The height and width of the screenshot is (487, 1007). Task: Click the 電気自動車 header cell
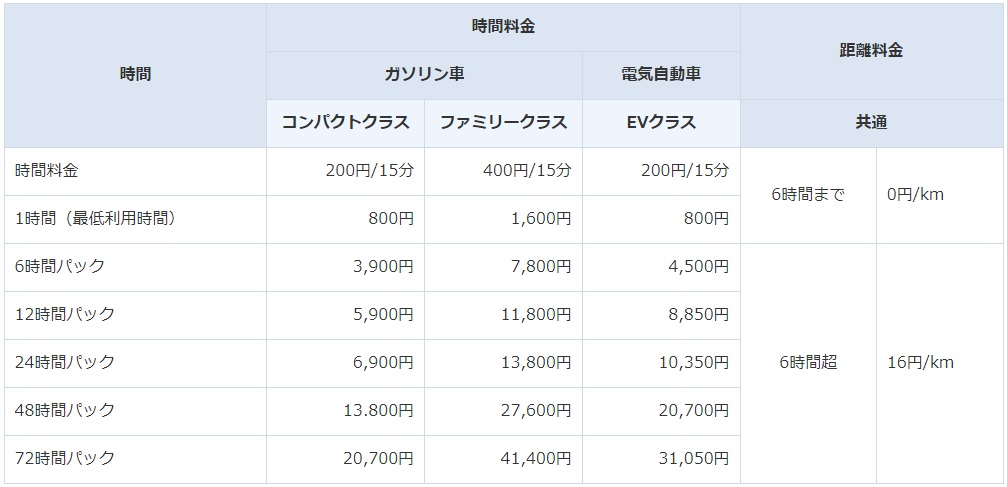pyautogui.click(x=661, y=75)
